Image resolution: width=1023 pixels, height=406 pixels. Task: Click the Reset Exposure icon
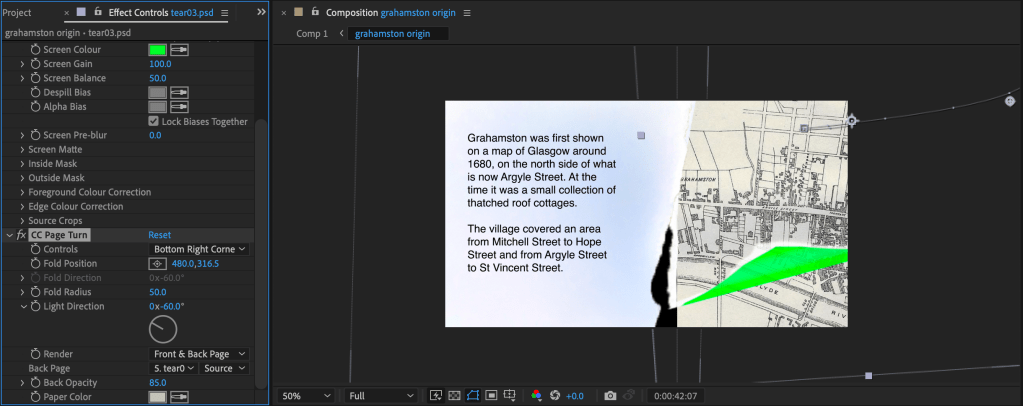(x=554, y=396)
